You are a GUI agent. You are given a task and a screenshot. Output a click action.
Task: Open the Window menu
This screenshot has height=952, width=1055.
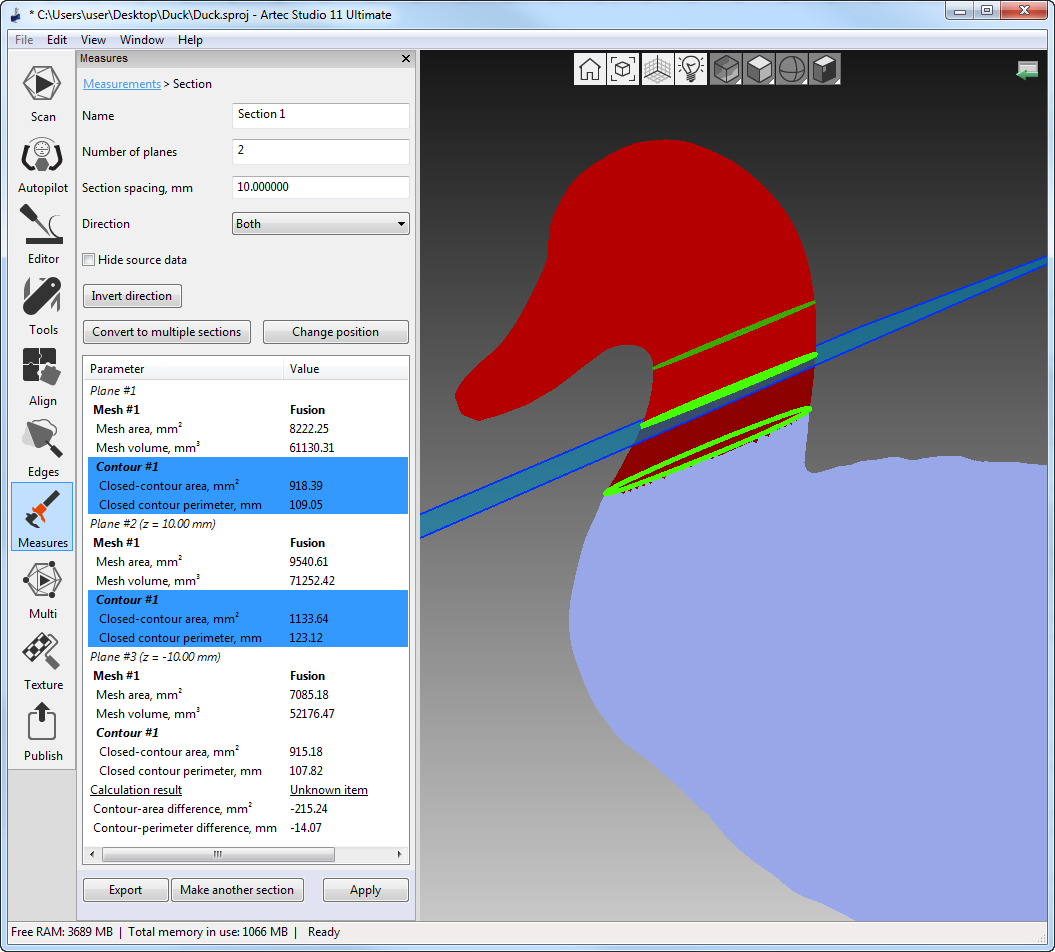coord(142,40)
